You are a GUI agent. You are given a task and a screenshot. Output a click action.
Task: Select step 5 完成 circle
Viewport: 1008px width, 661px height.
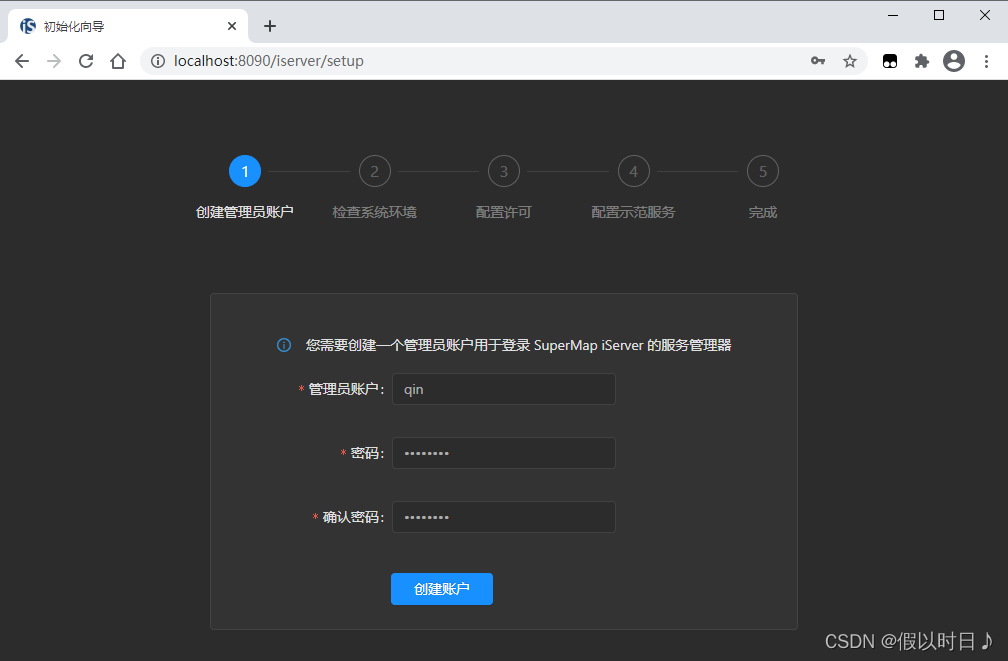pos(762,171)
